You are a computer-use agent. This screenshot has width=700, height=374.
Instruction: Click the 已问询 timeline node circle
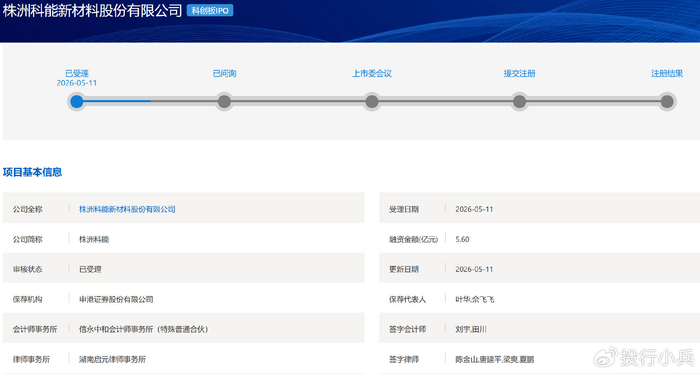click(x=224, y=102)
